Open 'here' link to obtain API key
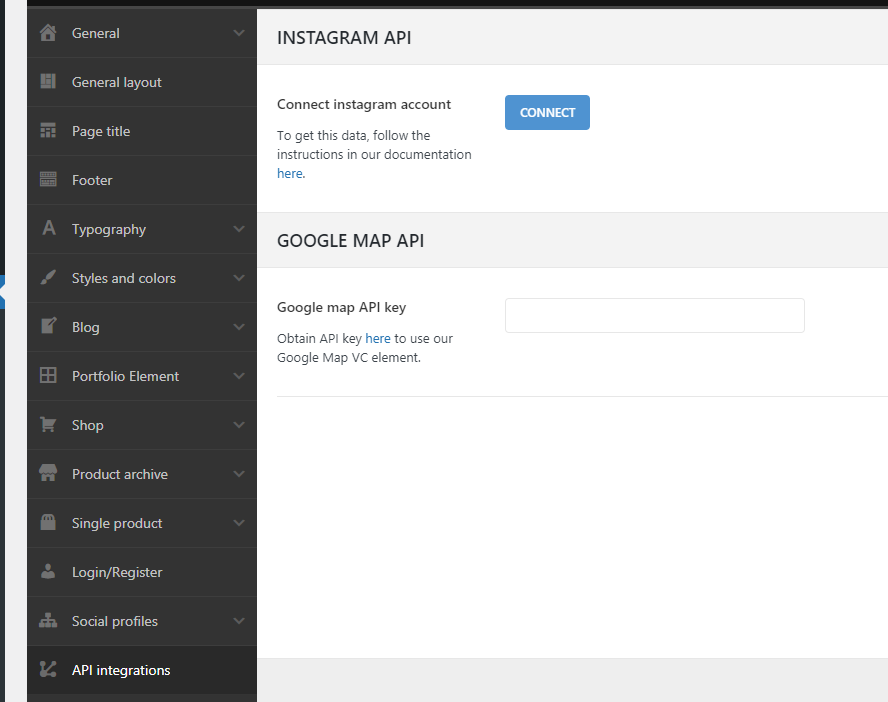This screenshot has width=888, height=702. 378,338
